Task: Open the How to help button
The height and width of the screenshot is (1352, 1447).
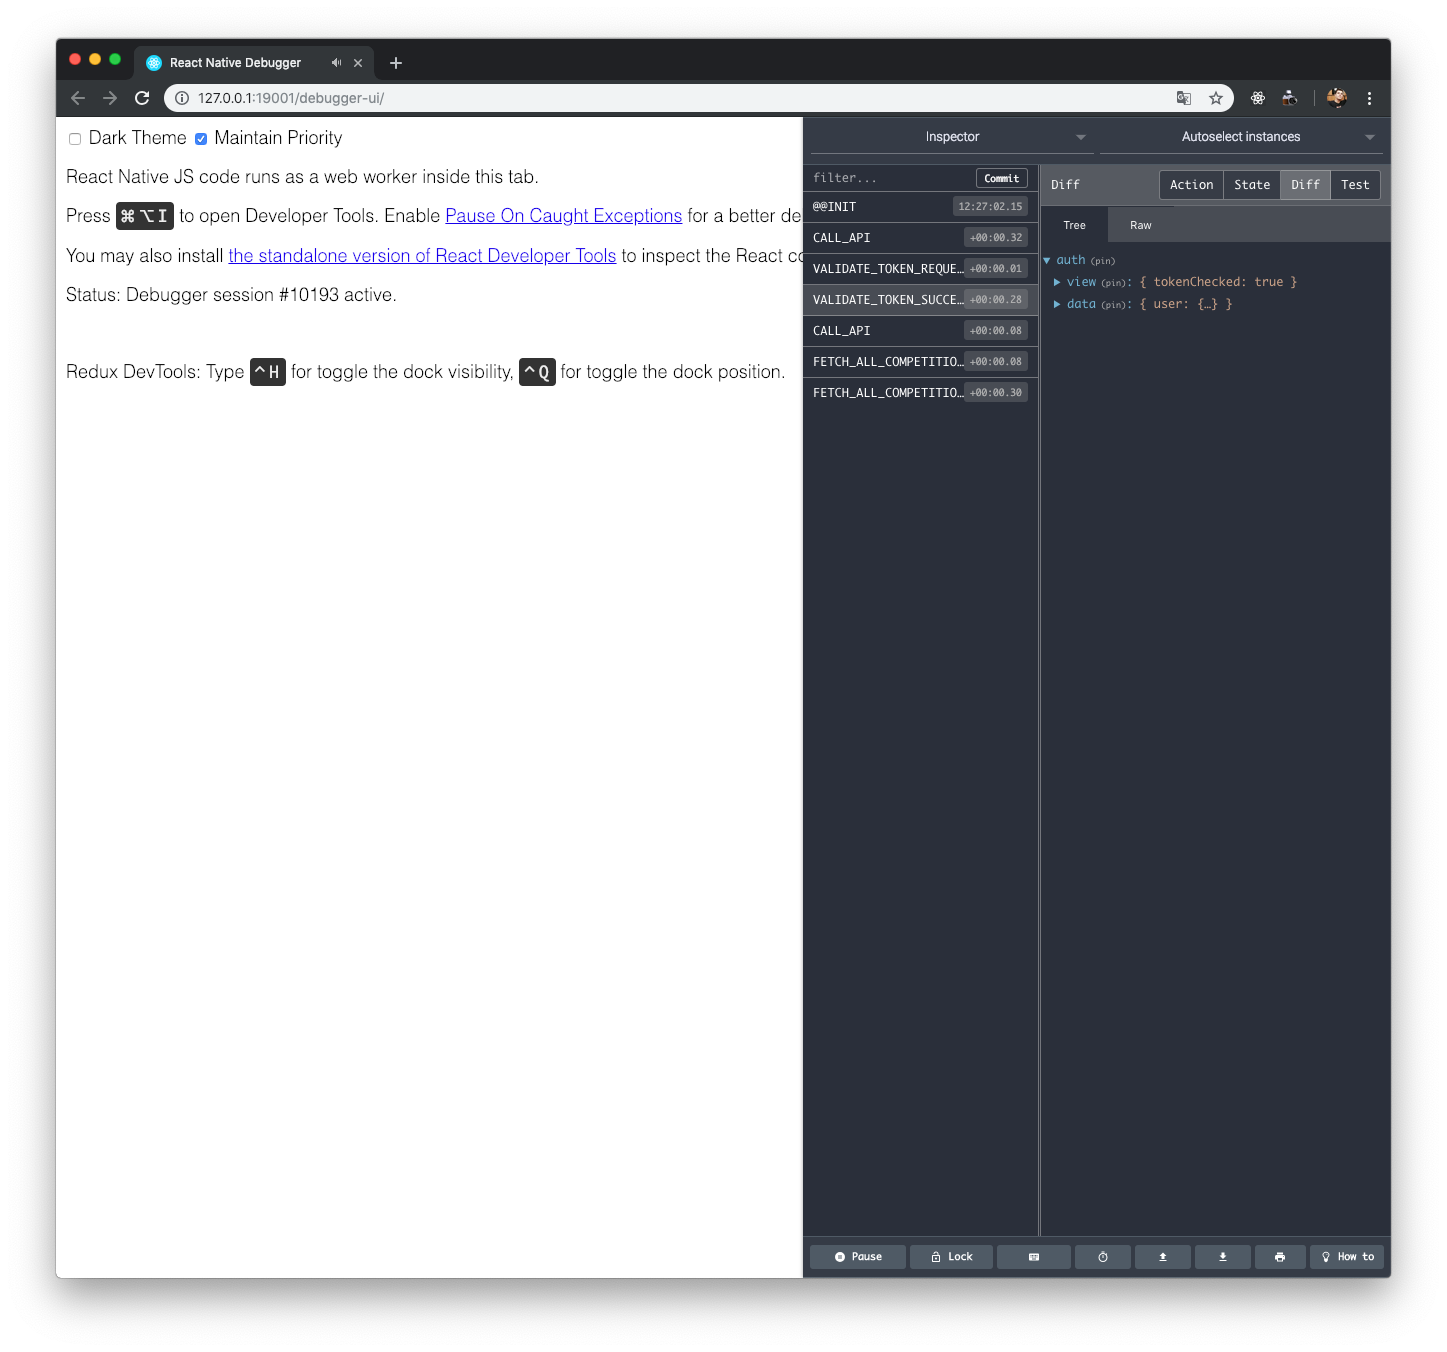Action: pyautogui.click(x=1347, y=1257)
